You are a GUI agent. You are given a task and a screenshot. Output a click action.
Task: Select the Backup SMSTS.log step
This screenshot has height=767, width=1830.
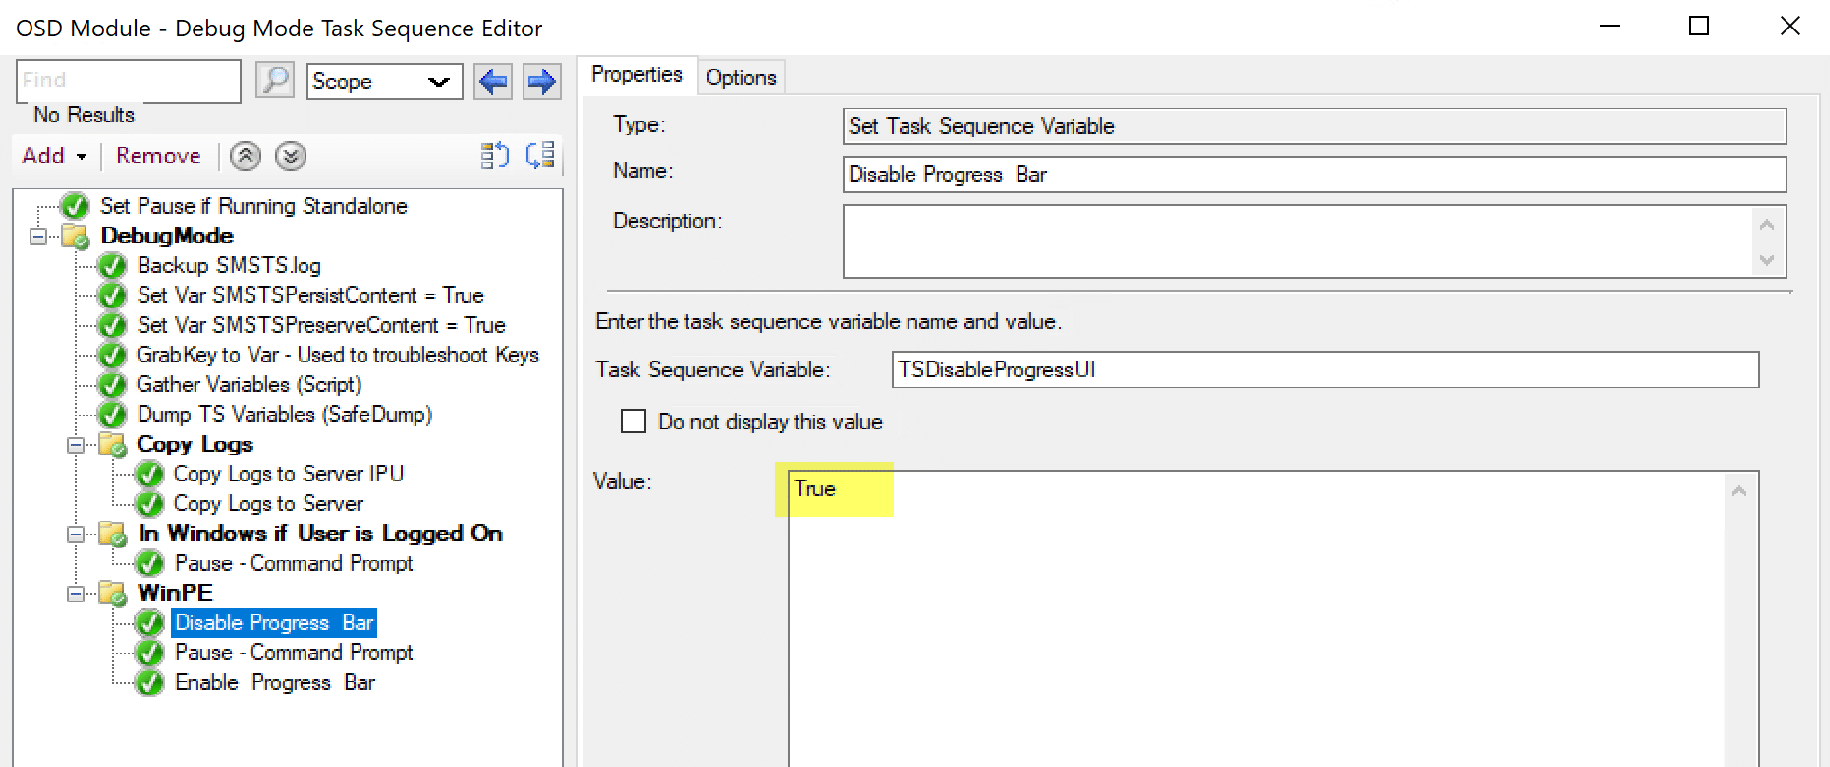pyautogui.click(x=228, y=266)
